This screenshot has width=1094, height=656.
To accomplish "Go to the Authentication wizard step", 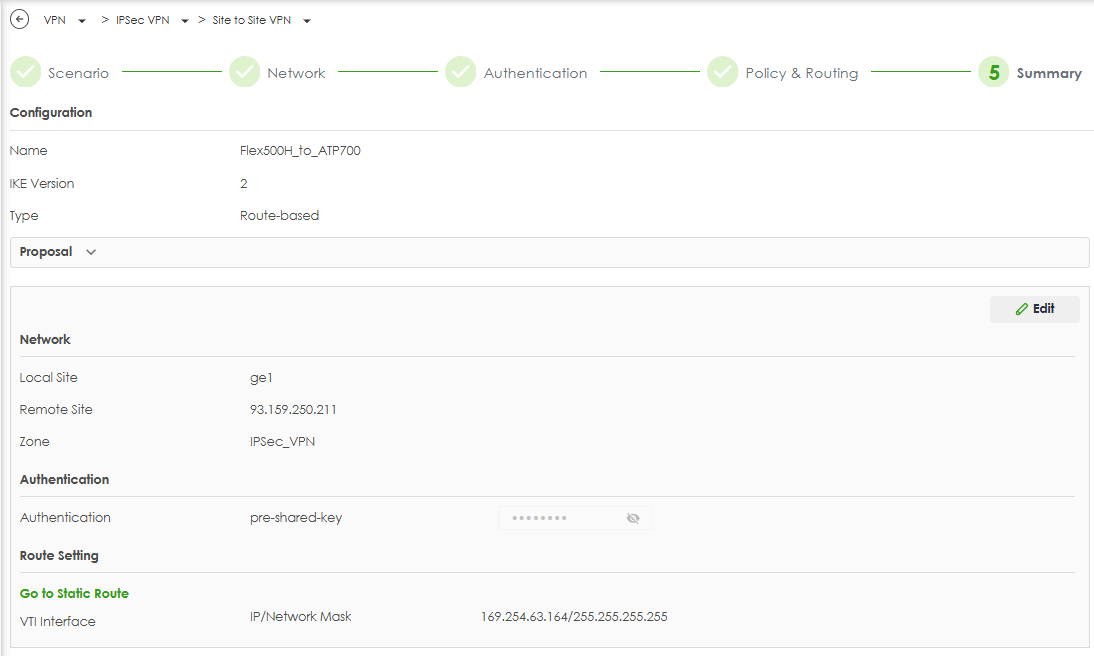I will pyautogui.click(x=535, y=73).
